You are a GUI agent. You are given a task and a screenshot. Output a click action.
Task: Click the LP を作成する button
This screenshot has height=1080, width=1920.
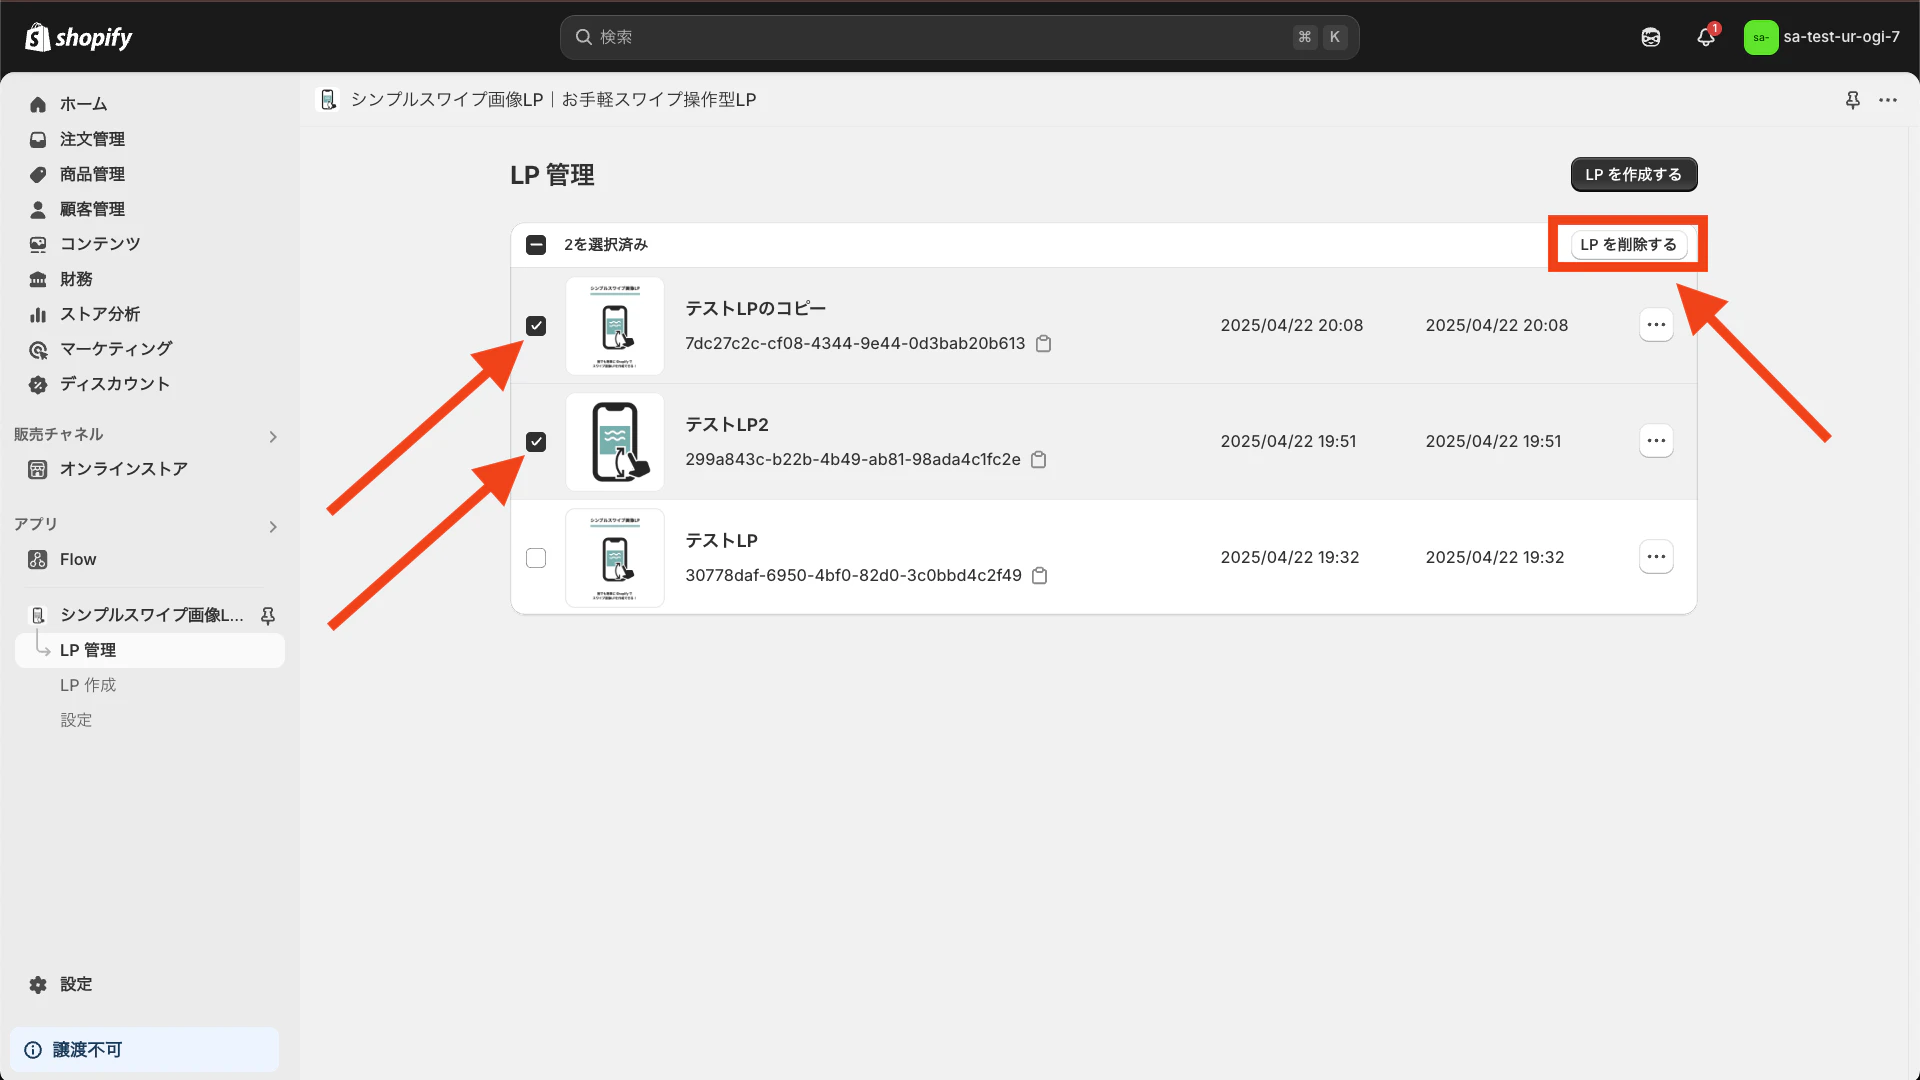coord(1634,175)
